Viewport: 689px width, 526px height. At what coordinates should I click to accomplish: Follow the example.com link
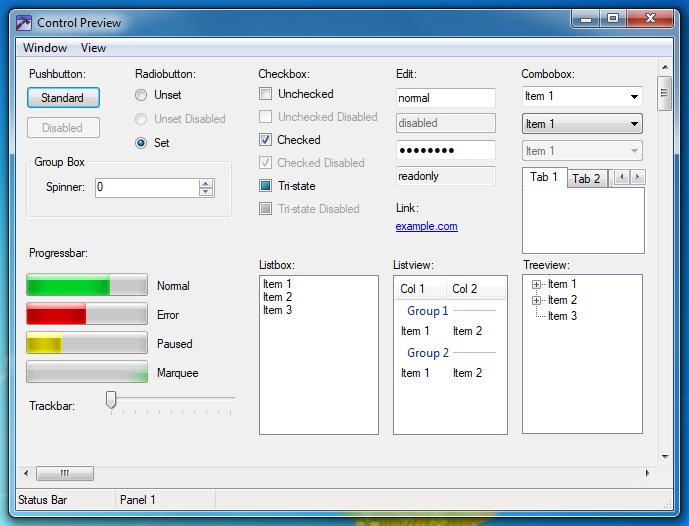point(426,226)
